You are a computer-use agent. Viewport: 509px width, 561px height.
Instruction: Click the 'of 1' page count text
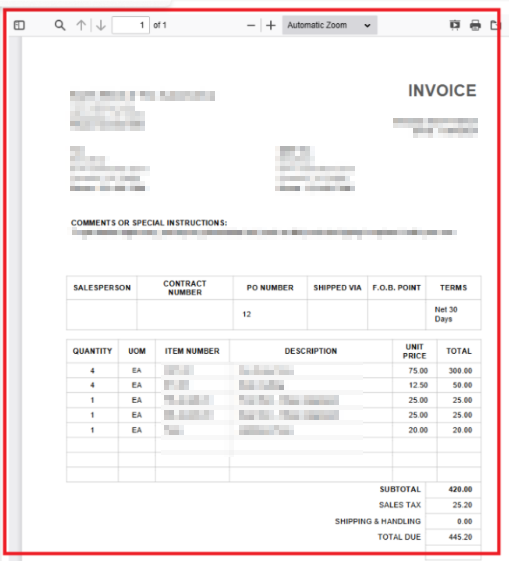point(160,25)
